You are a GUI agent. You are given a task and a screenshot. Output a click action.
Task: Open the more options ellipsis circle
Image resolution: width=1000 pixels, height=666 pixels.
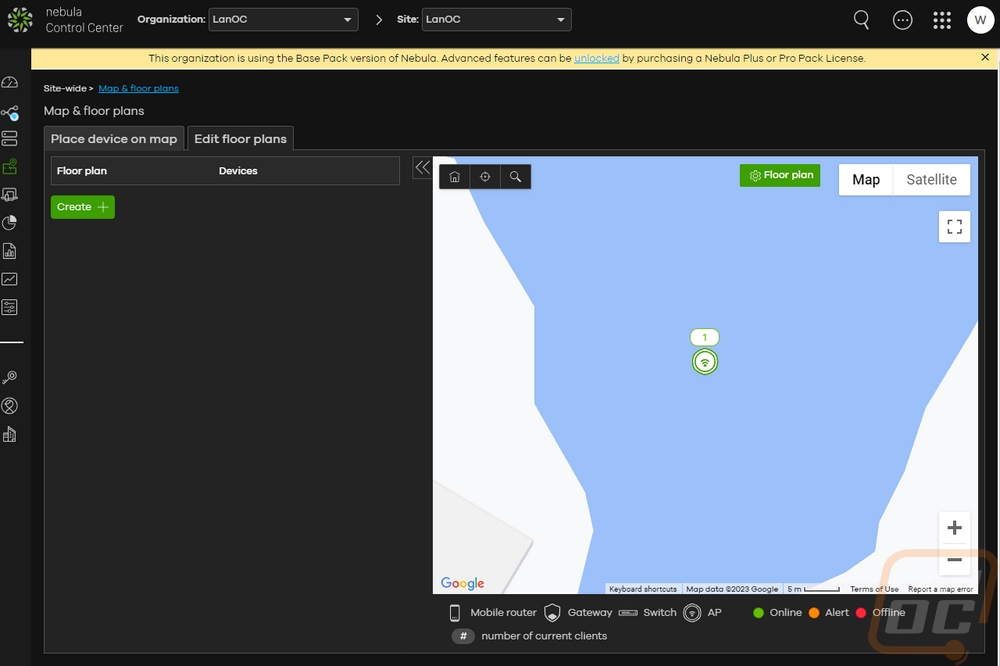pos(902,20)
